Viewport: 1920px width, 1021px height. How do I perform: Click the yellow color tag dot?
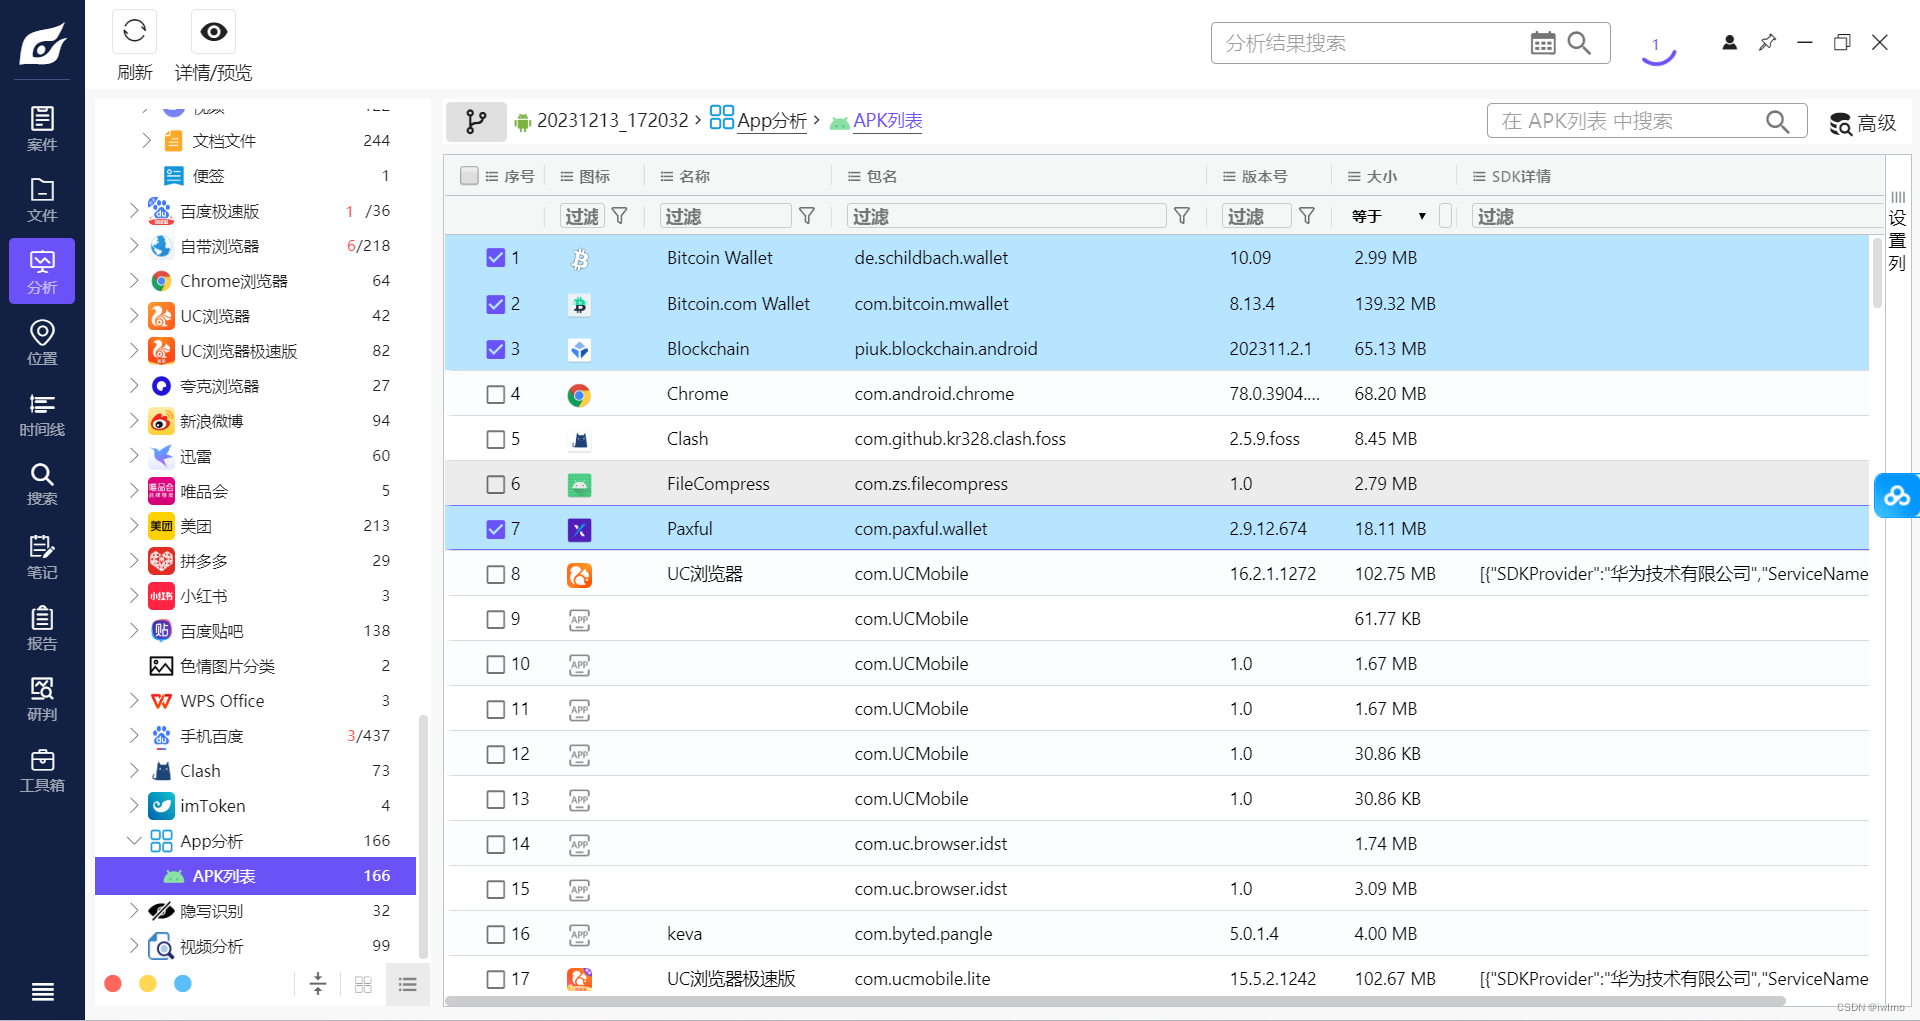click(x=148, y=984)
